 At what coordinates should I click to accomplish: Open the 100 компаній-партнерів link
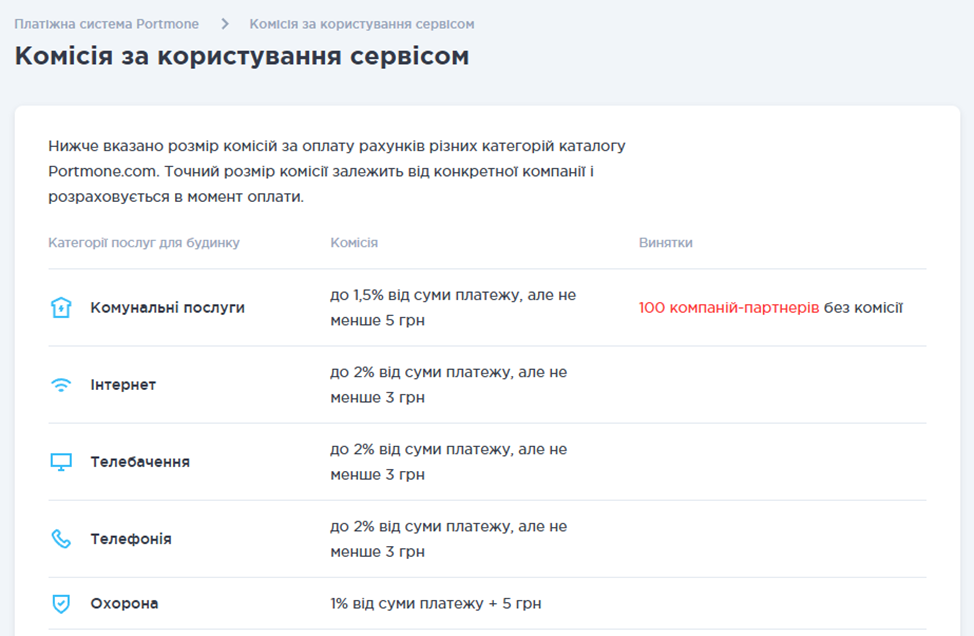tap(728, 308)
